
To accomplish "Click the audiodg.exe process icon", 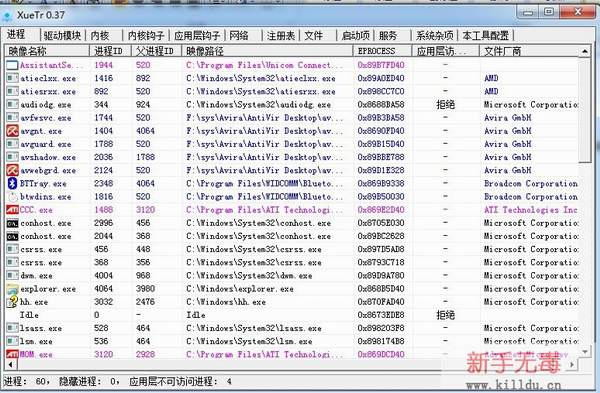I will (12, 104).
